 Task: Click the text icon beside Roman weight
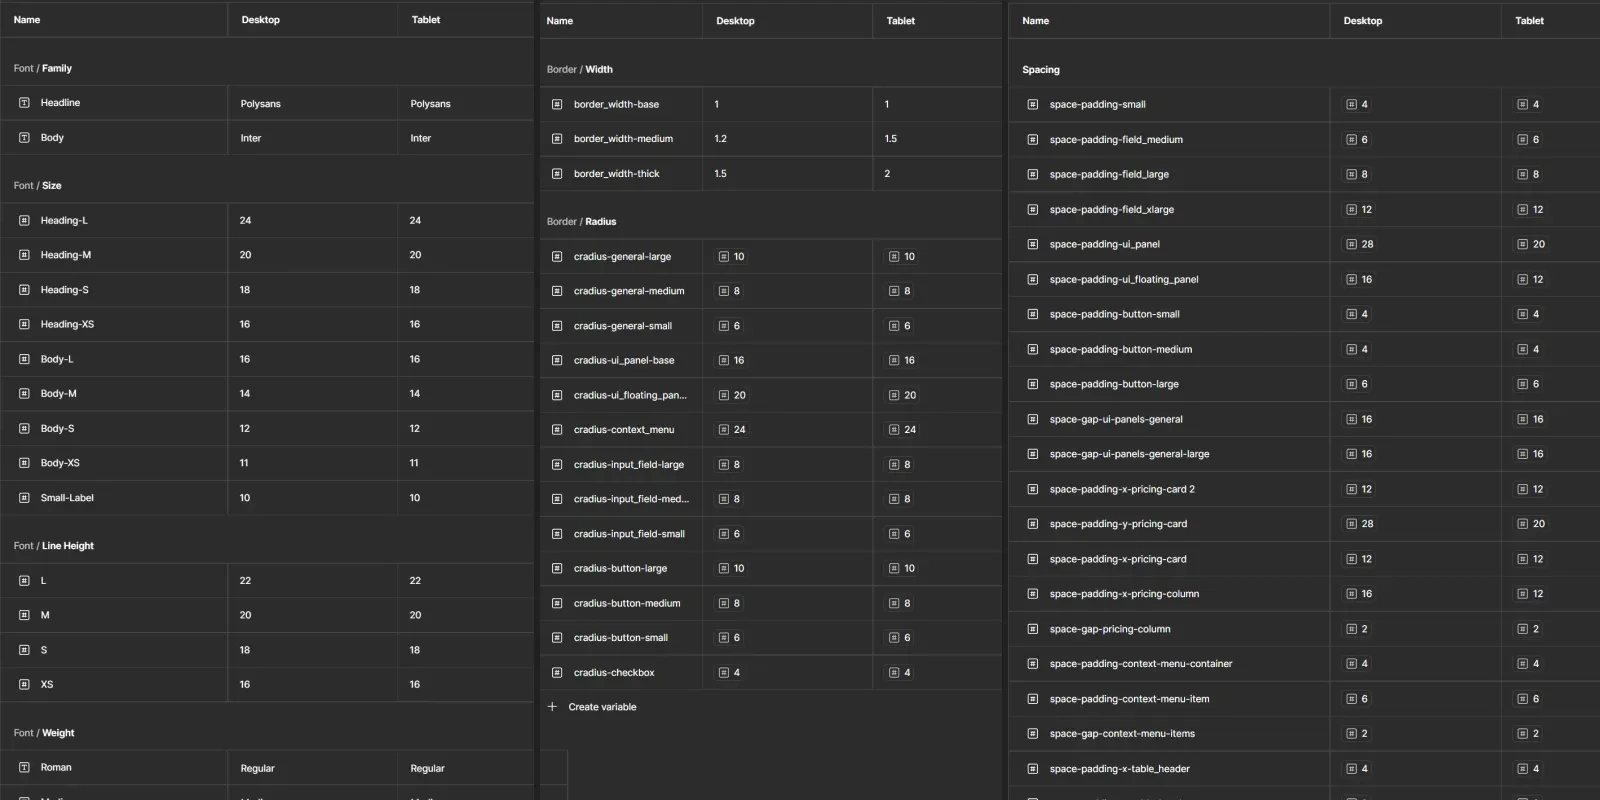click(x=24, y=768)
